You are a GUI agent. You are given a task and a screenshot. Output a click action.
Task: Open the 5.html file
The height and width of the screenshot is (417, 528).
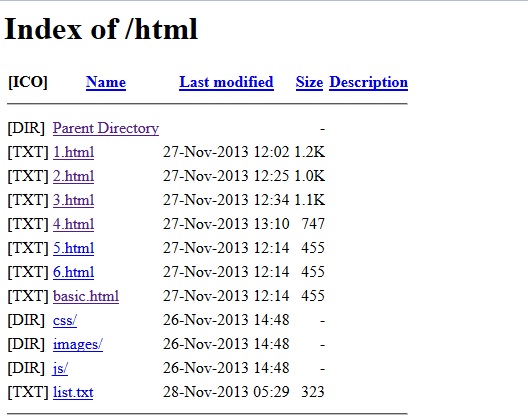[x=73, y=248]
